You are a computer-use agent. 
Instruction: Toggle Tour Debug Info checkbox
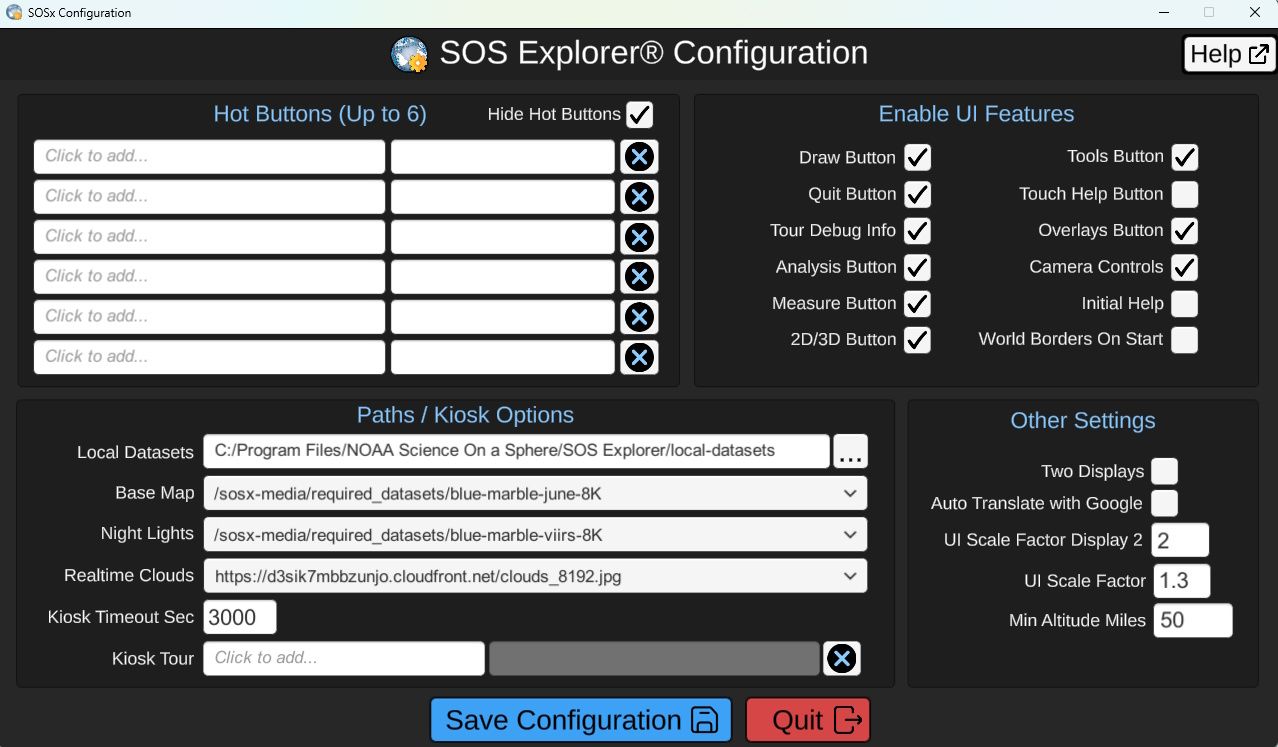(917, 231)
